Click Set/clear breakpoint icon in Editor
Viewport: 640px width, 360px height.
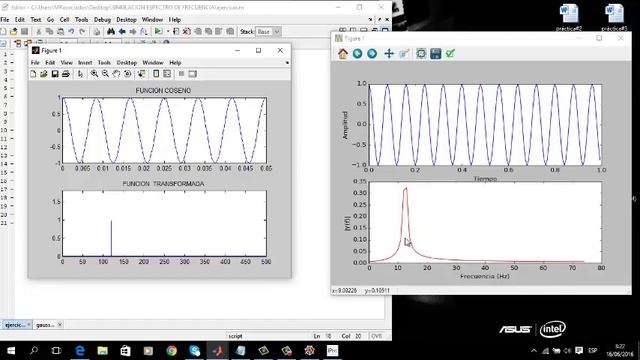pyautogui.click(x=176, y=31)
